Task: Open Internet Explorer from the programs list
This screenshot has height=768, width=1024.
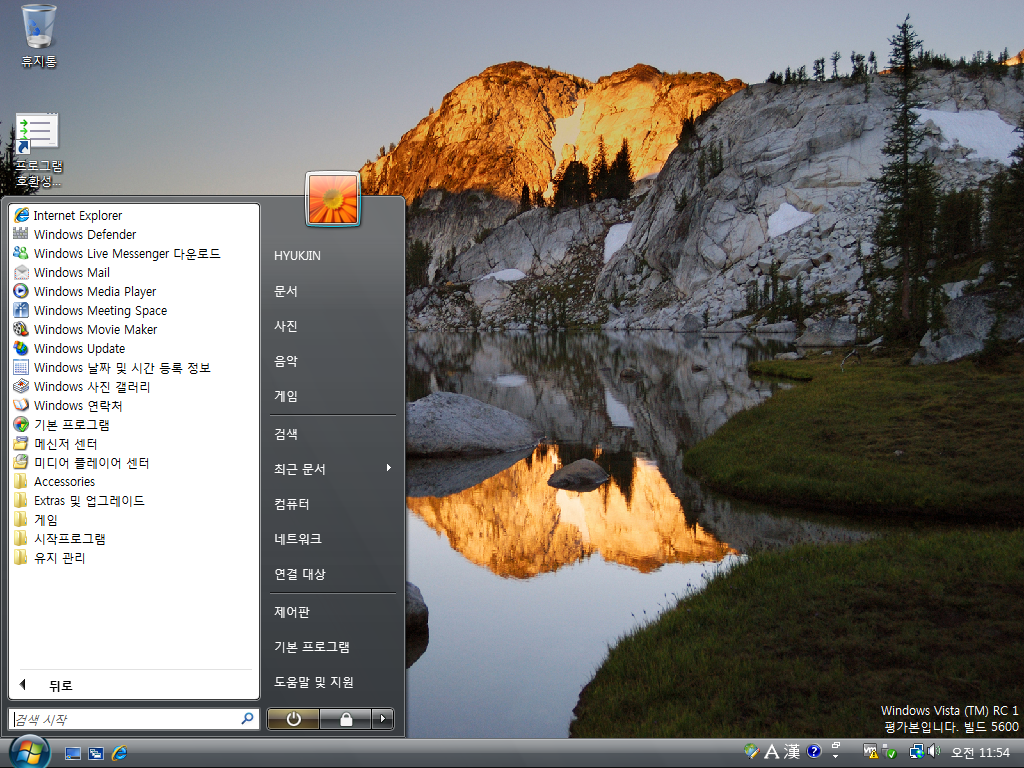Action: (x=134, y=215)
